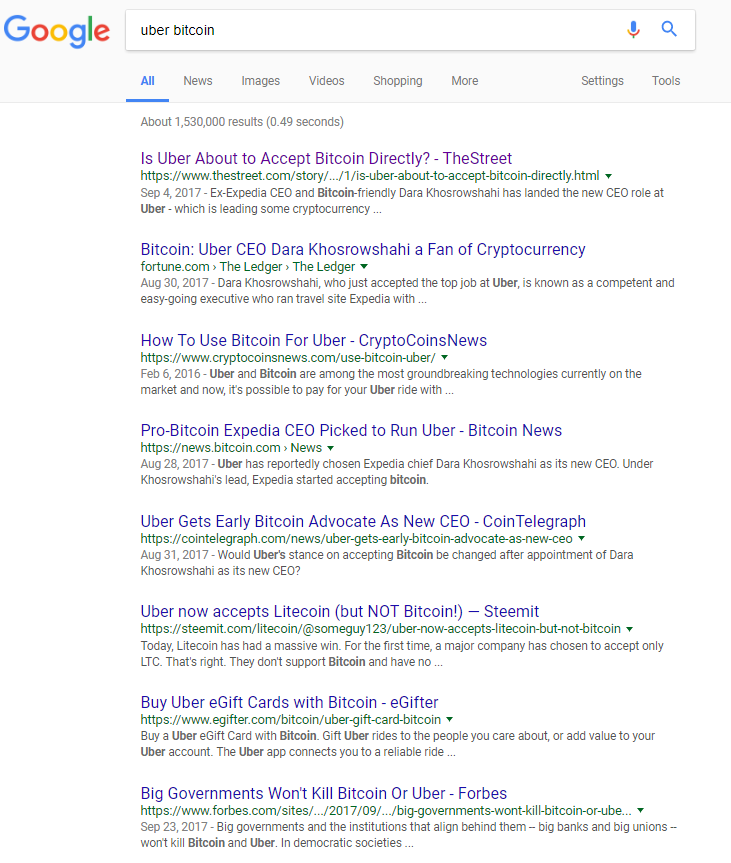Image resolution: width=731 pixels, height=863 pixels.
Task: Click the forbes.com/sites green URL text
Action: tap(386, 811)
